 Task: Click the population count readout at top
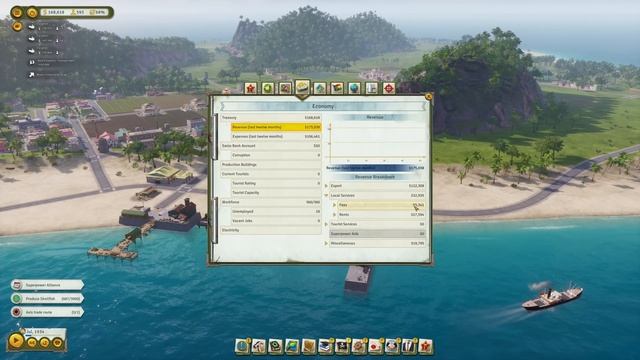point(78,13)
